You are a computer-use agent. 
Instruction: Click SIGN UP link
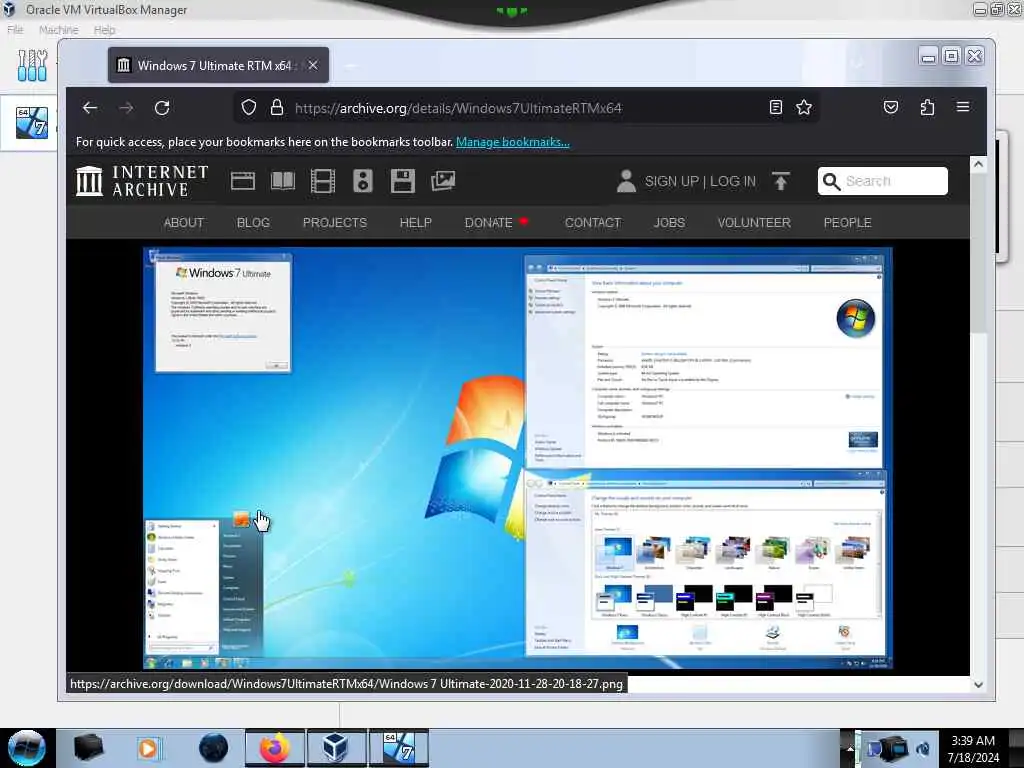[x=672, y=182]
